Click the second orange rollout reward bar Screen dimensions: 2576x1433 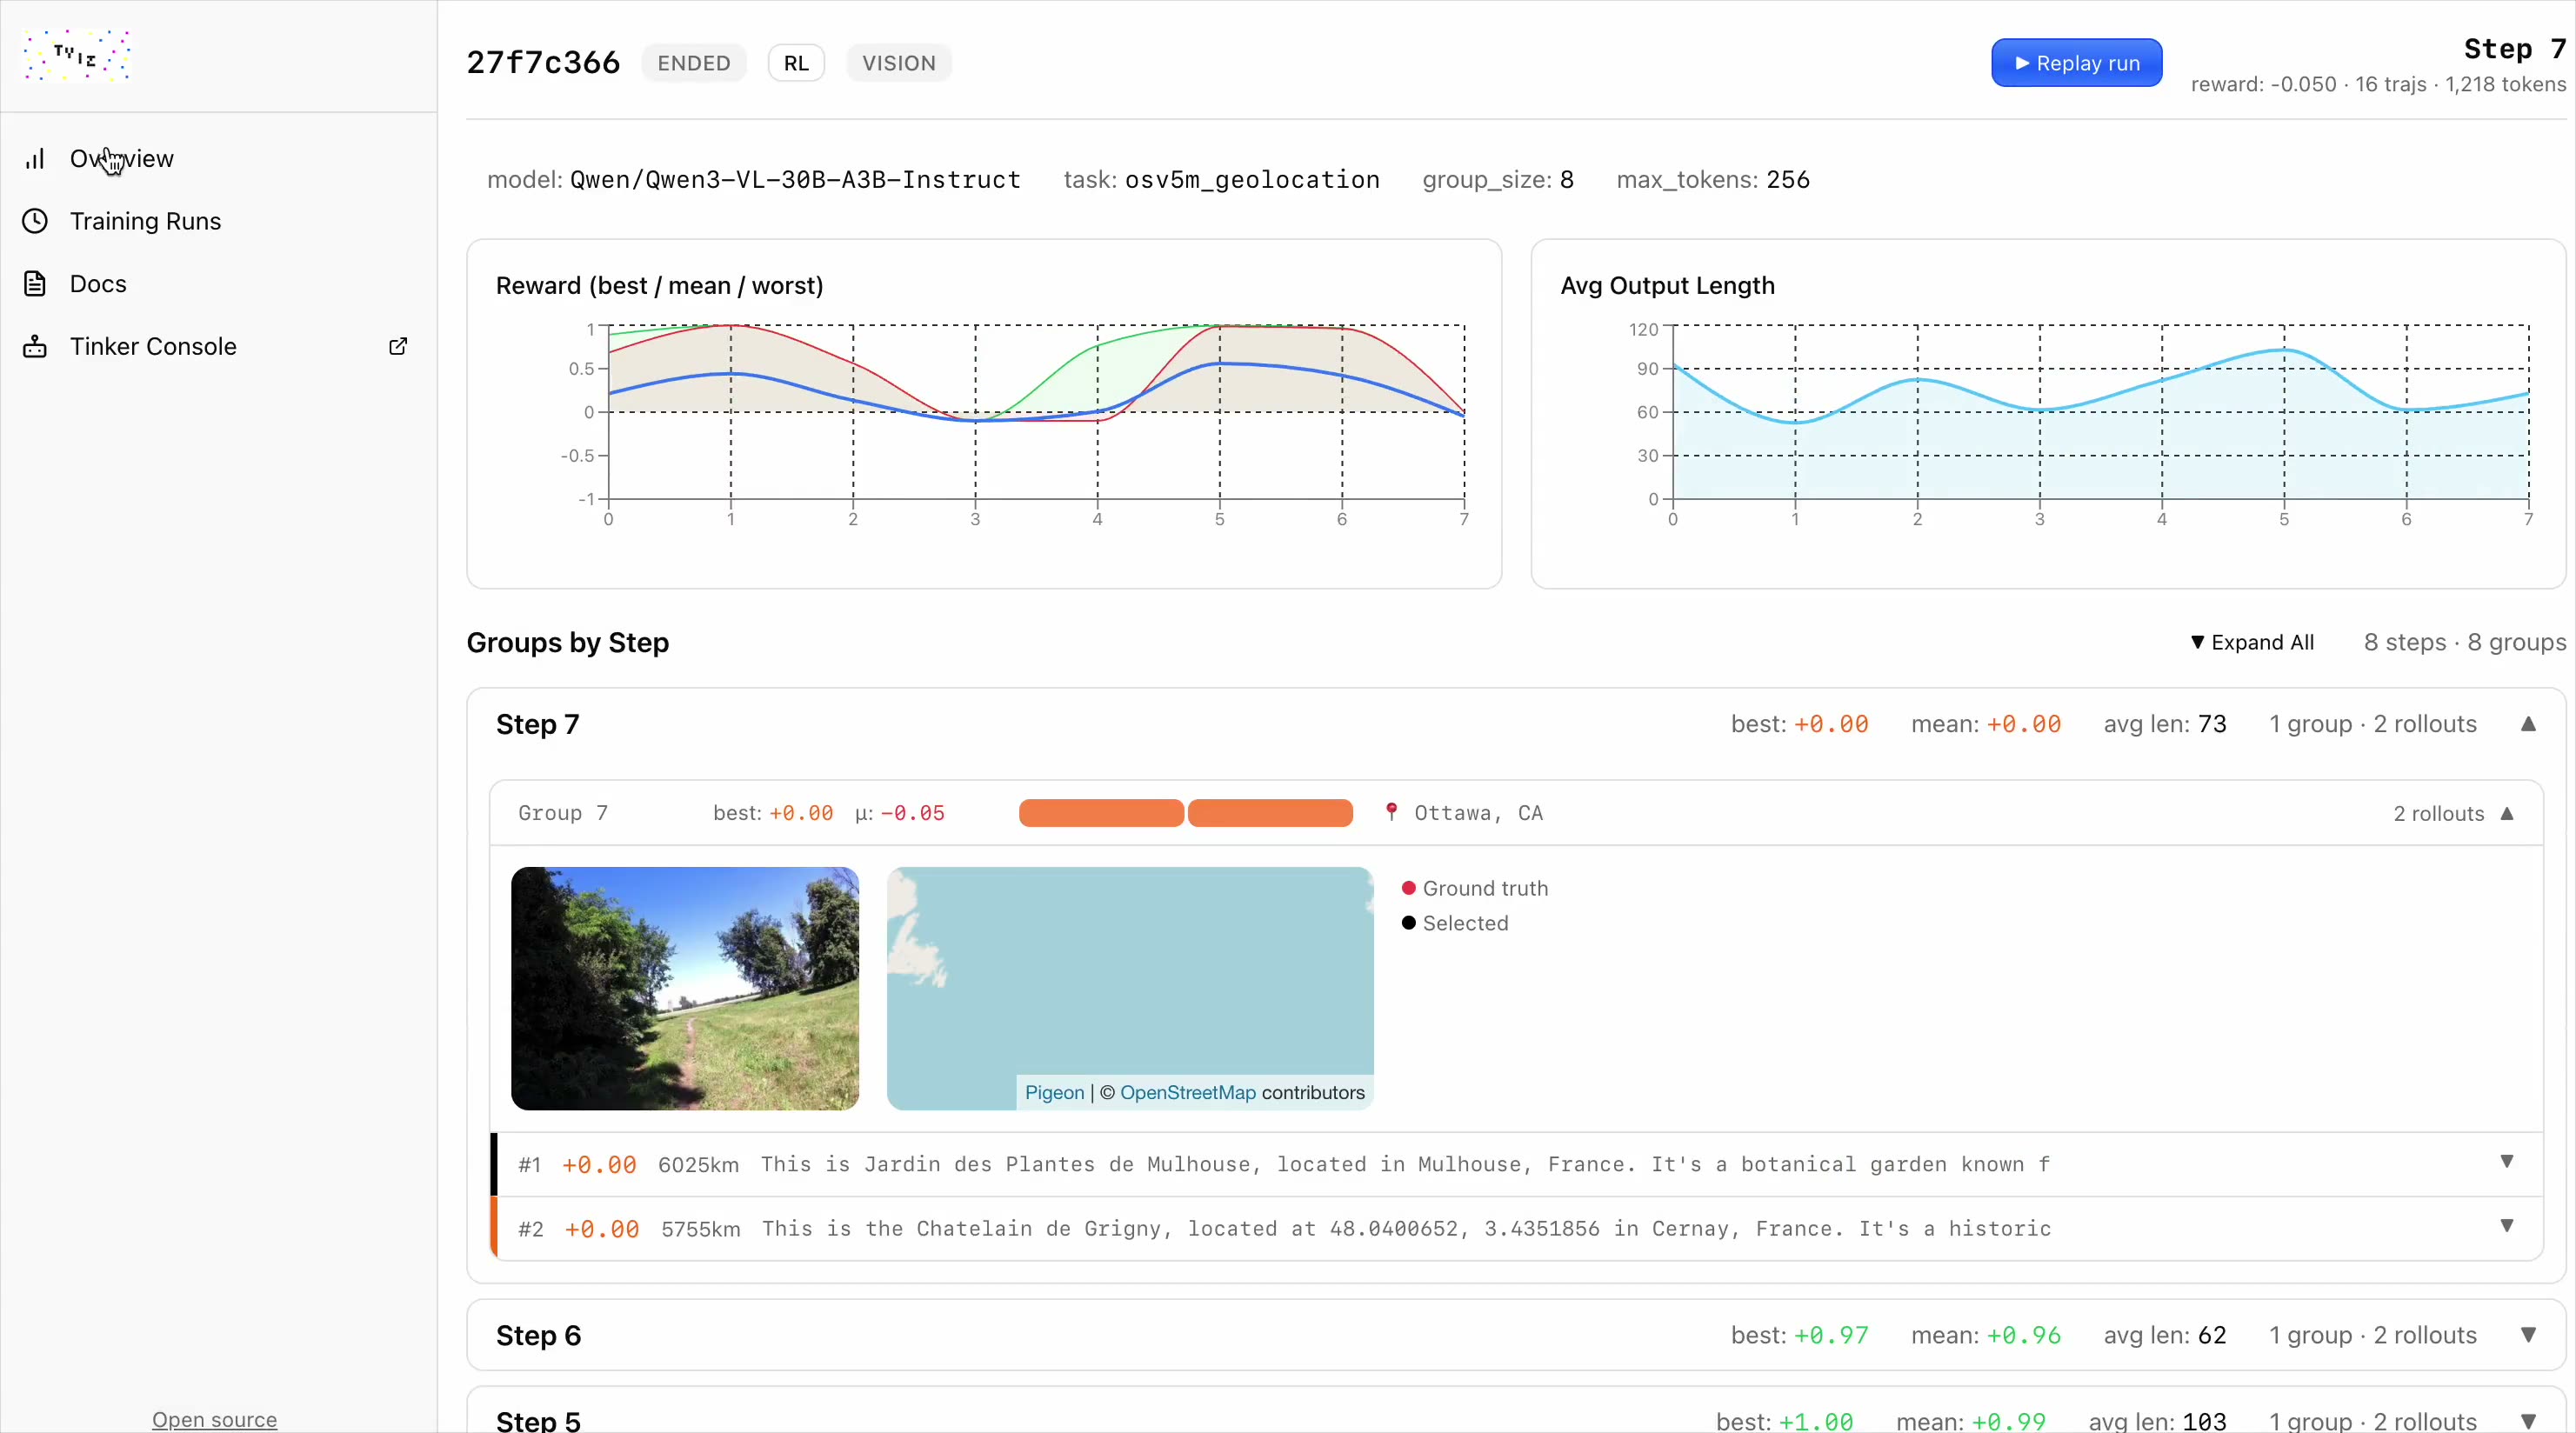[x=1269, y=813]
